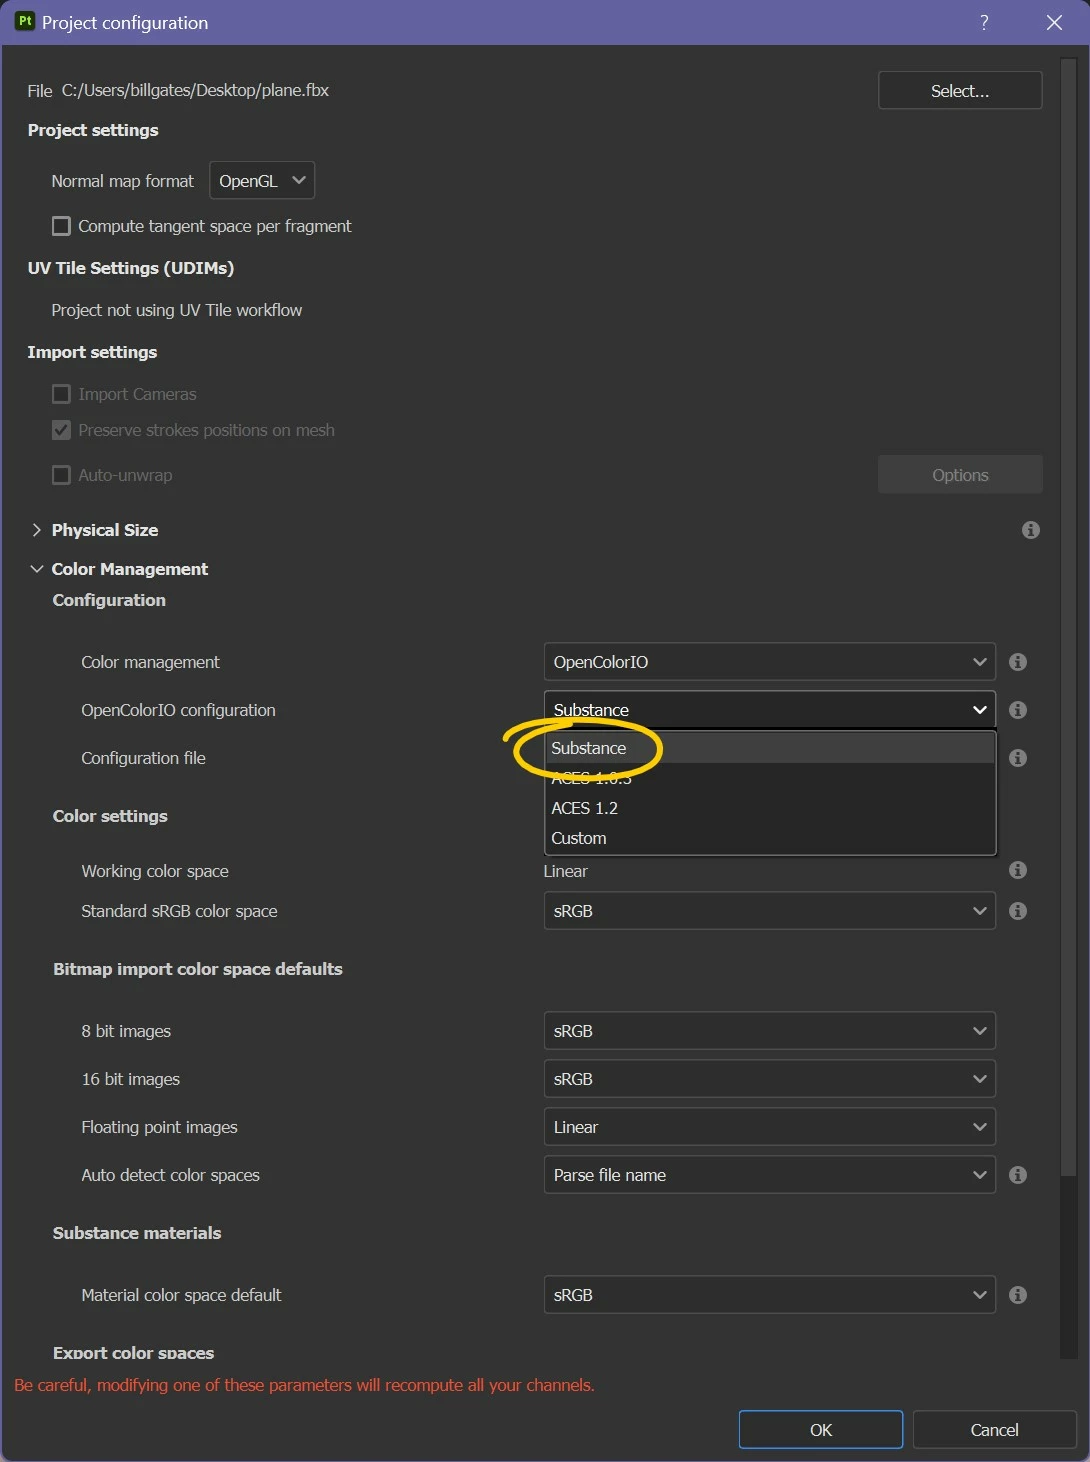This screenshot has width=1090, height=1462.
Task: Open the Normal map format OpenGL dropdown
Action: (x=262, y=181)
